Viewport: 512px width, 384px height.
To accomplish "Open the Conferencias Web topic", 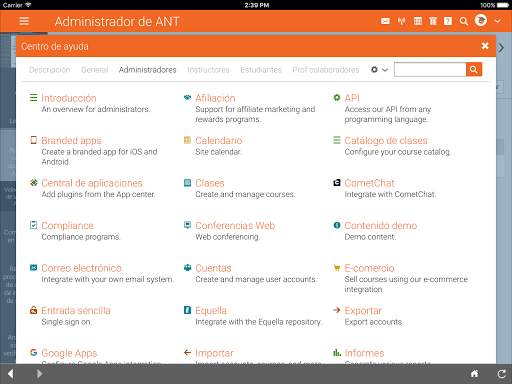I will coord(235,226).
